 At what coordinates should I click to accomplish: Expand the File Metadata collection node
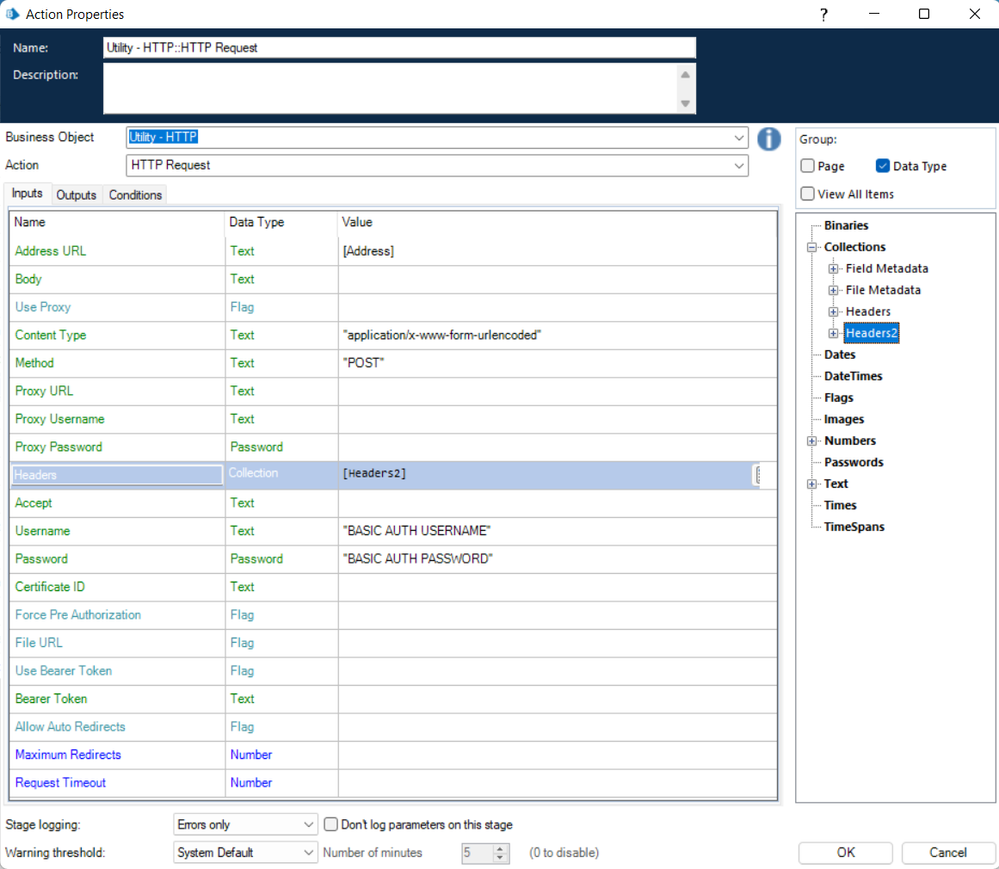(833, 290)
